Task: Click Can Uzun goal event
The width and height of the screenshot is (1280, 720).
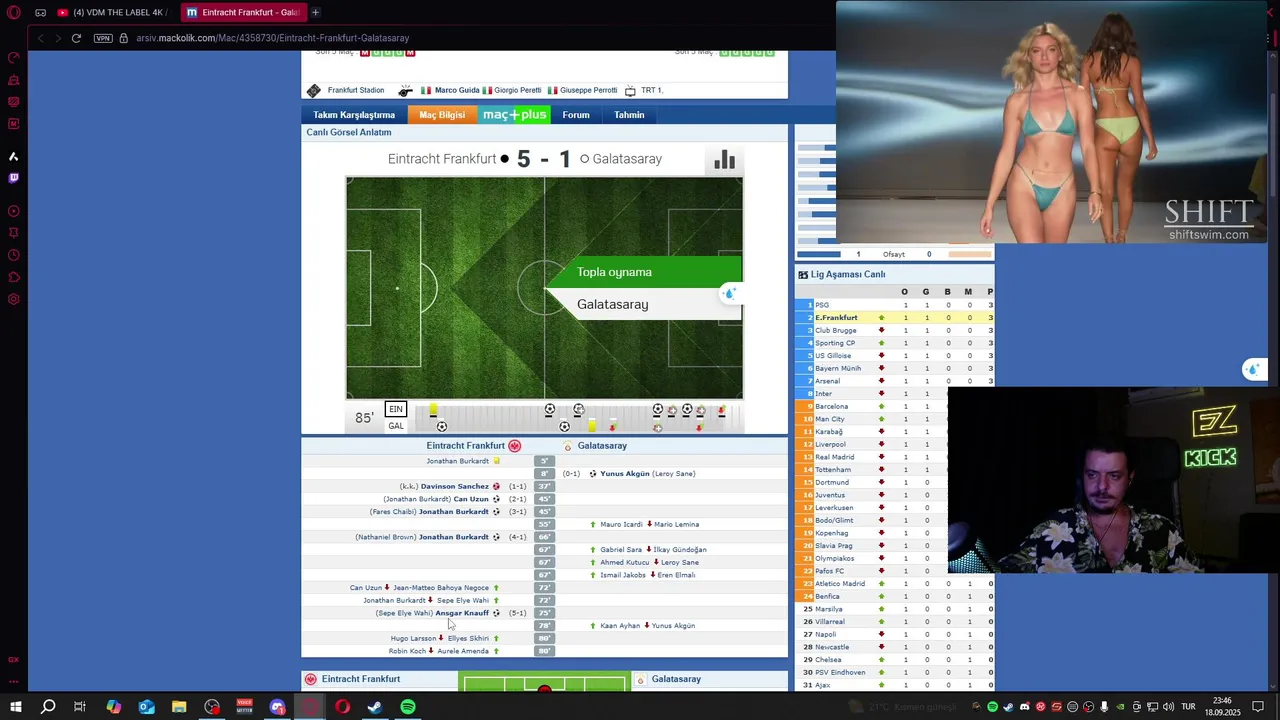Action: tap(471, 499)
